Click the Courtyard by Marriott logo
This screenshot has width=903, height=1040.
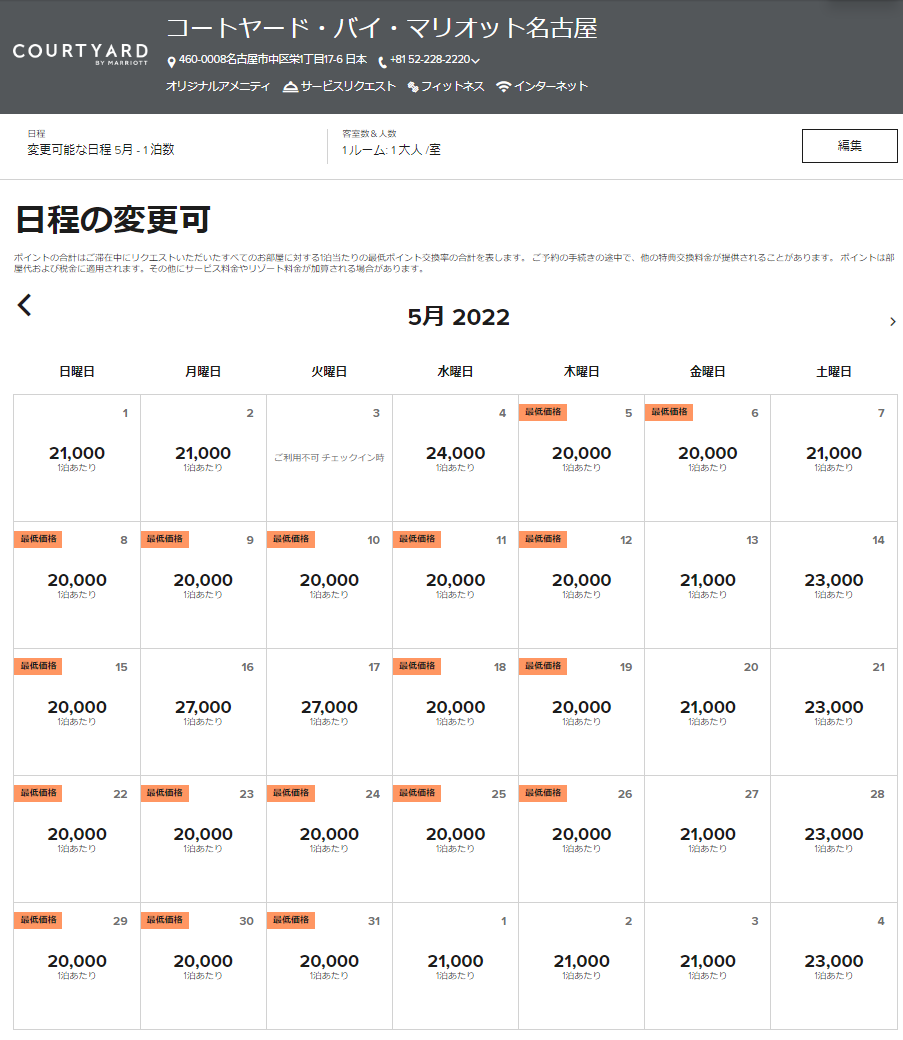80,54
